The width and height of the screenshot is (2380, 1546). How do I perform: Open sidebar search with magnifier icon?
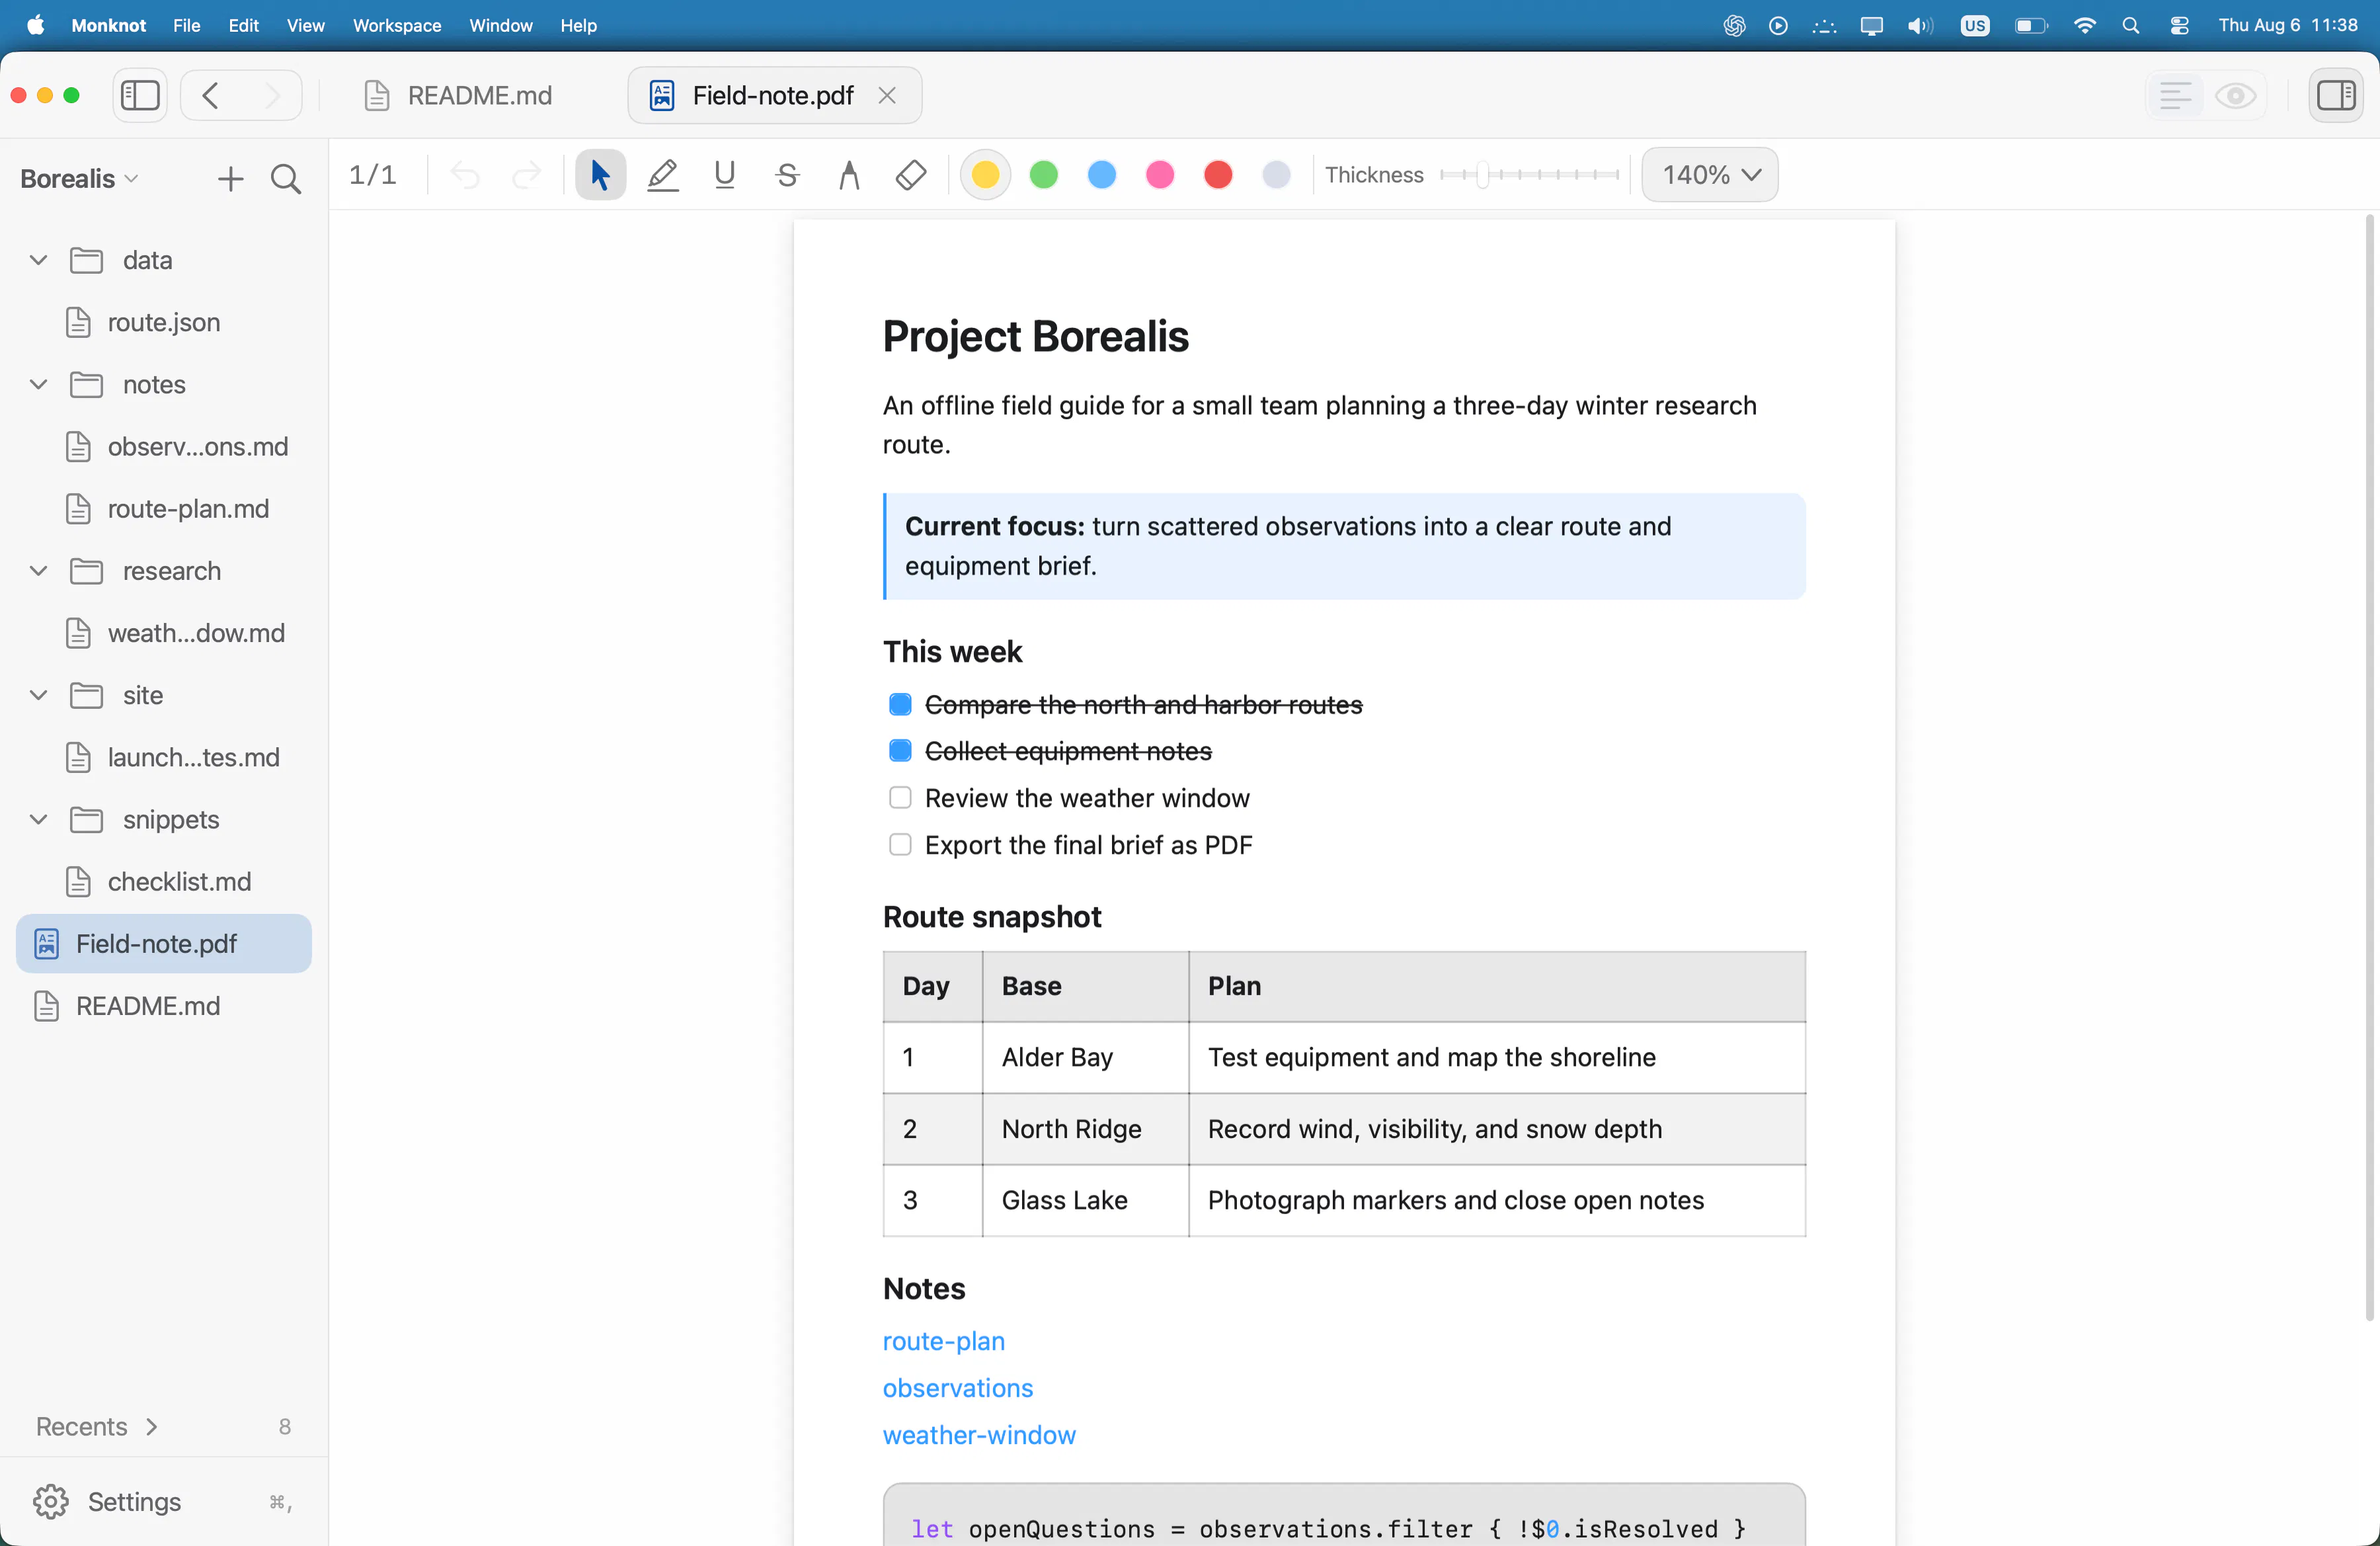click(x=286, y=179)
